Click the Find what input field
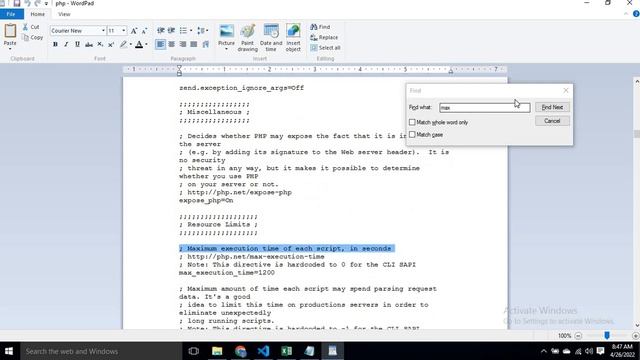 click(484, 107)
